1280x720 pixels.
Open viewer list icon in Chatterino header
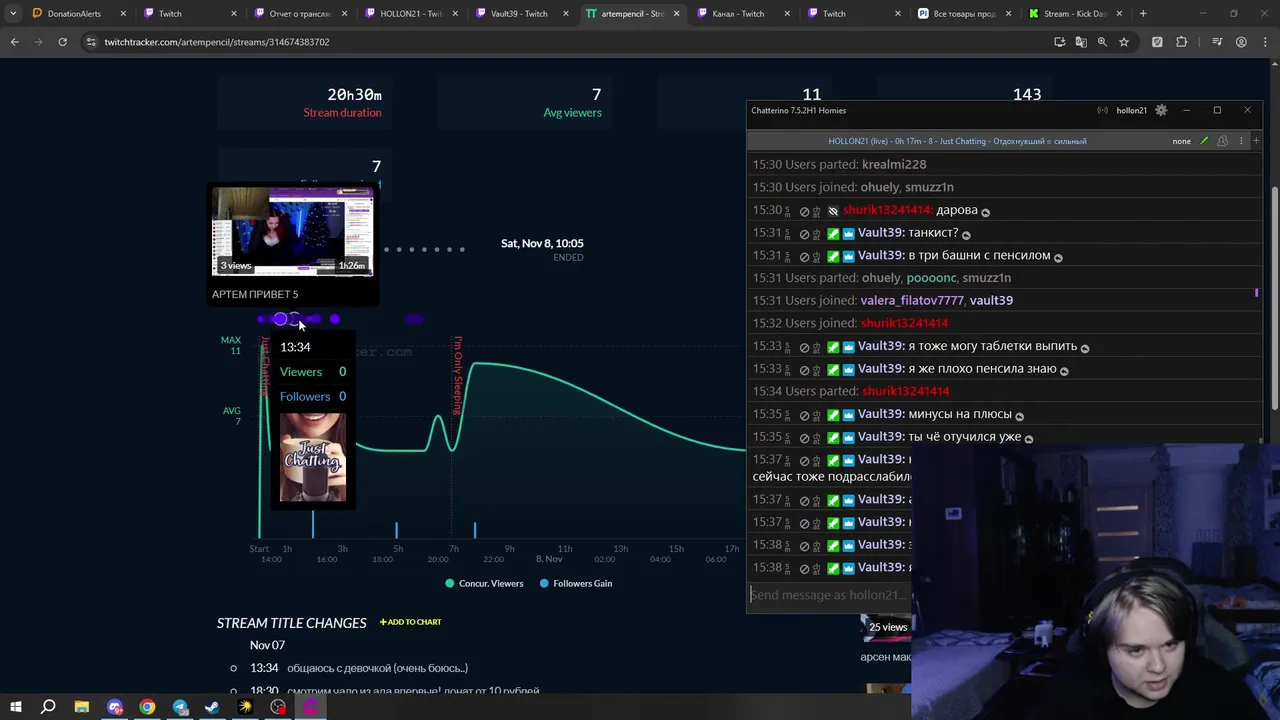click(x=1222, y=141)
